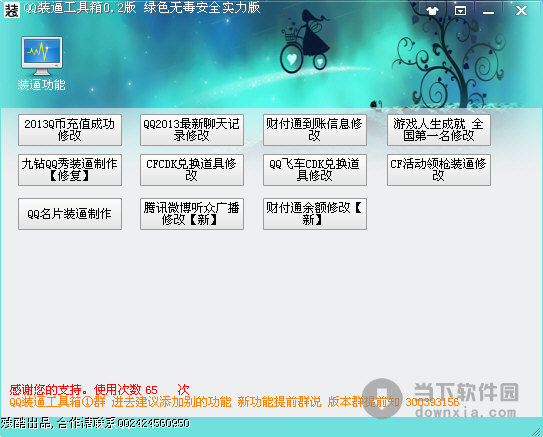Open 腾讯微博听众广播修改【新】
Viewport: 543px width, 437px height.
[192, 214]
